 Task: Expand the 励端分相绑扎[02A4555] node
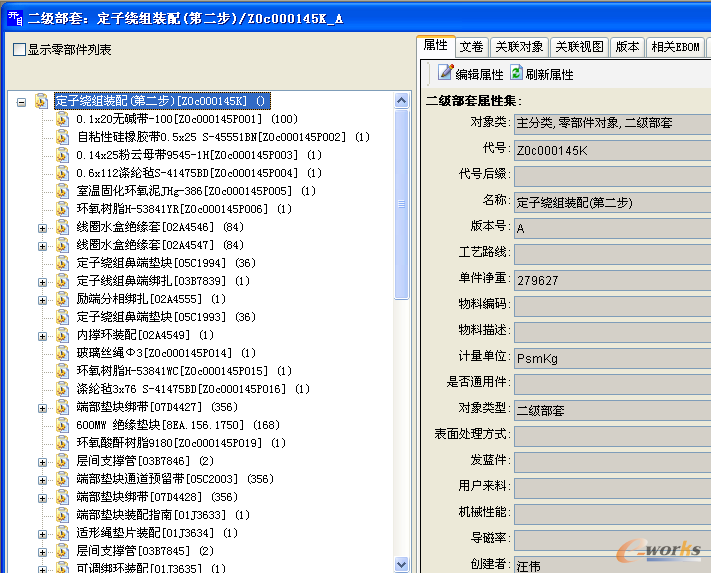click(x=43, y=299)
